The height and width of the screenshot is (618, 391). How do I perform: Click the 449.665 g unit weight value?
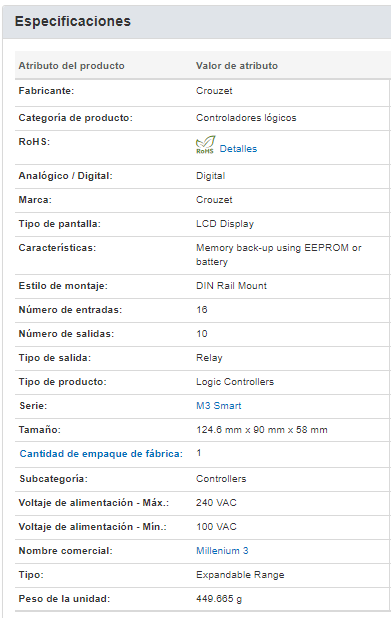tap(219, 599)
